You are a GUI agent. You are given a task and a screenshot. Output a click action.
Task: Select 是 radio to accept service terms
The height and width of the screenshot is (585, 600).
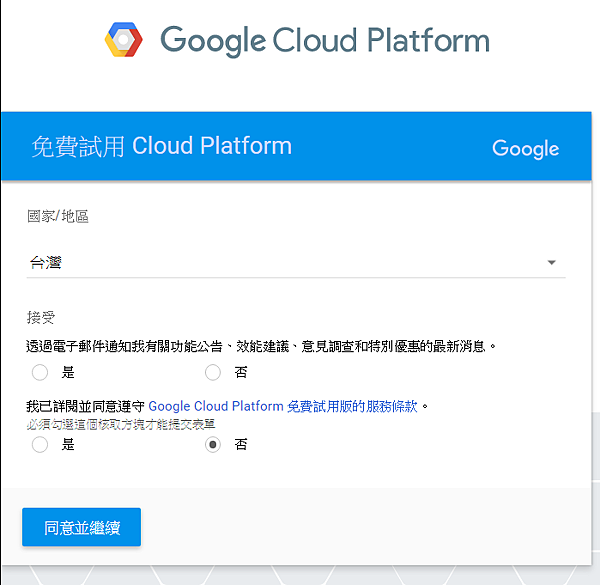pyautogui.click(x=40, y=445)
